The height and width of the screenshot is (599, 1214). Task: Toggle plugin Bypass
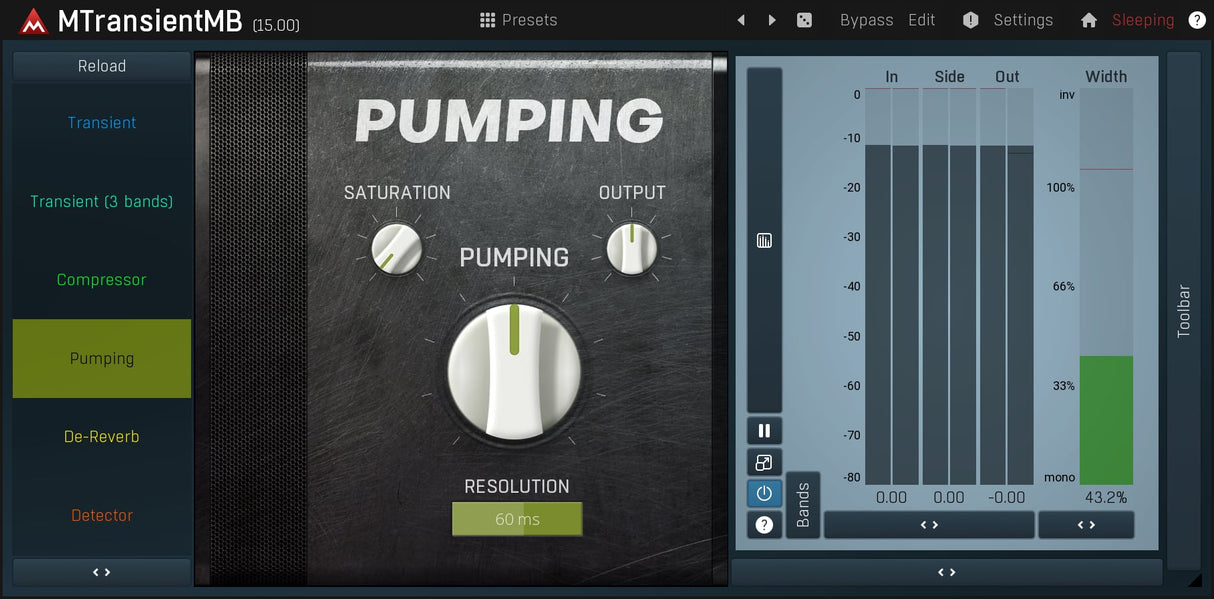[x=866, y=20]
